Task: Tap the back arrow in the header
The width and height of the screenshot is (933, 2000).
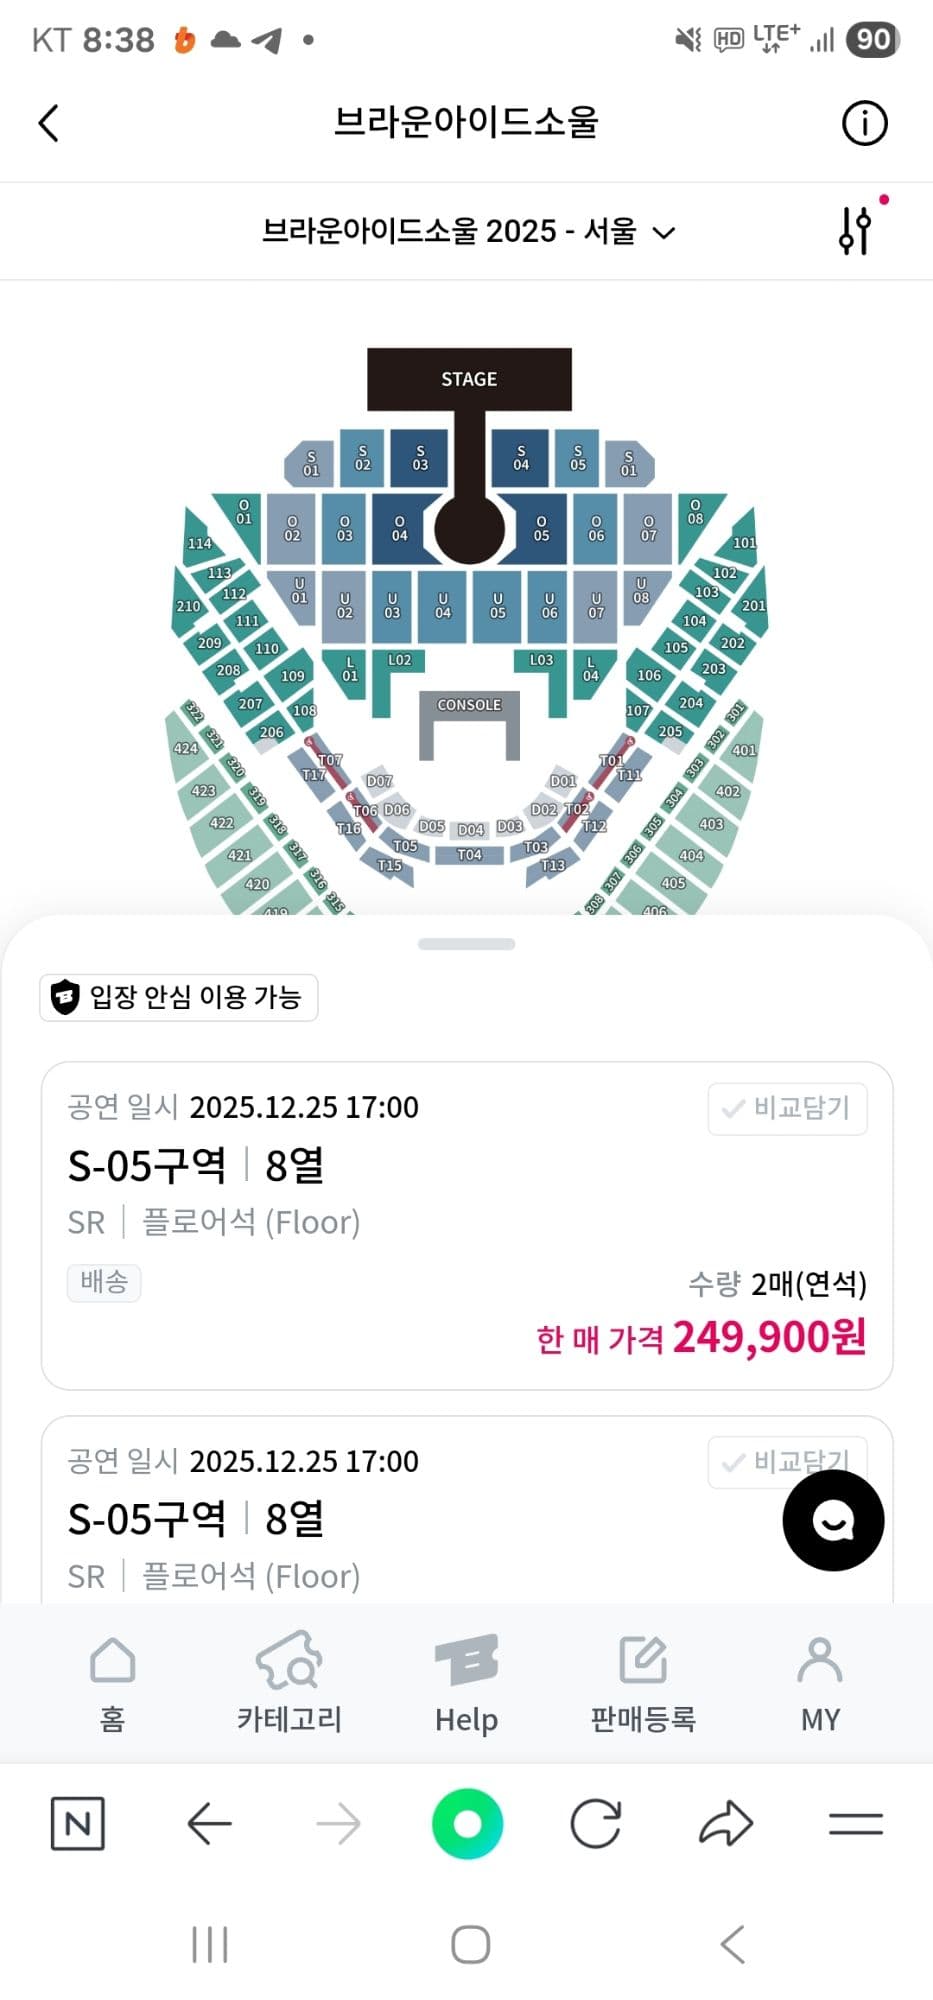Action: (49, 124)
